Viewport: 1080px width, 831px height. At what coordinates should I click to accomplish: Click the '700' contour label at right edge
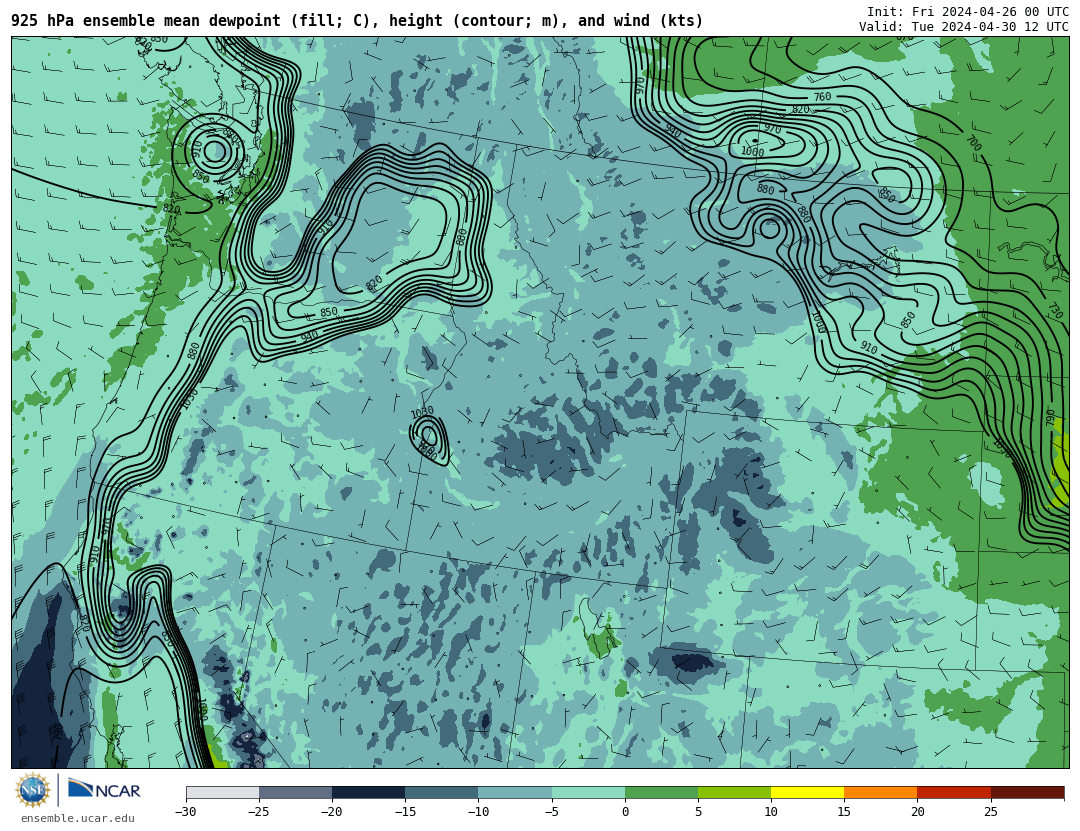coord(973,143)
